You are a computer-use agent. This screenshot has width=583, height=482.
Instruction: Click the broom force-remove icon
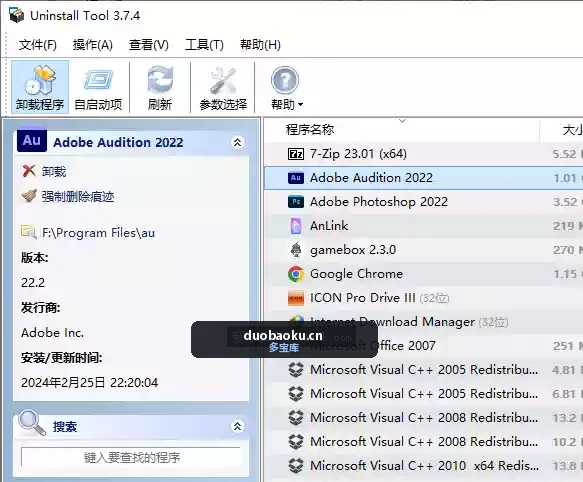(x=29, y=196)
